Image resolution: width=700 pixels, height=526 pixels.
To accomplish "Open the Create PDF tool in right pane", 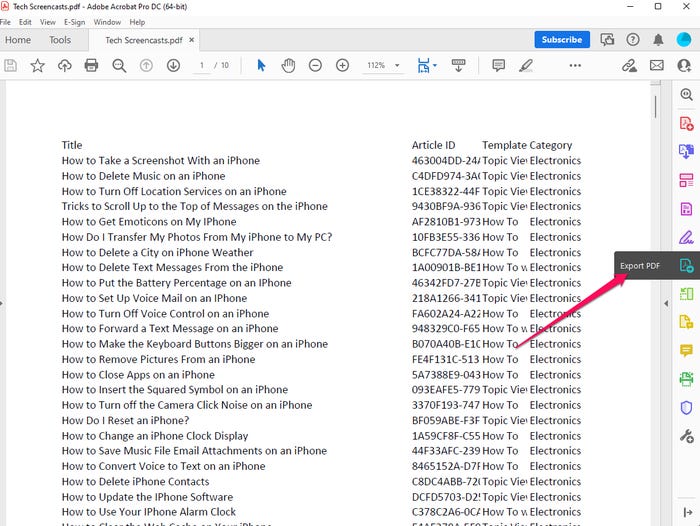I will [686, 123].
